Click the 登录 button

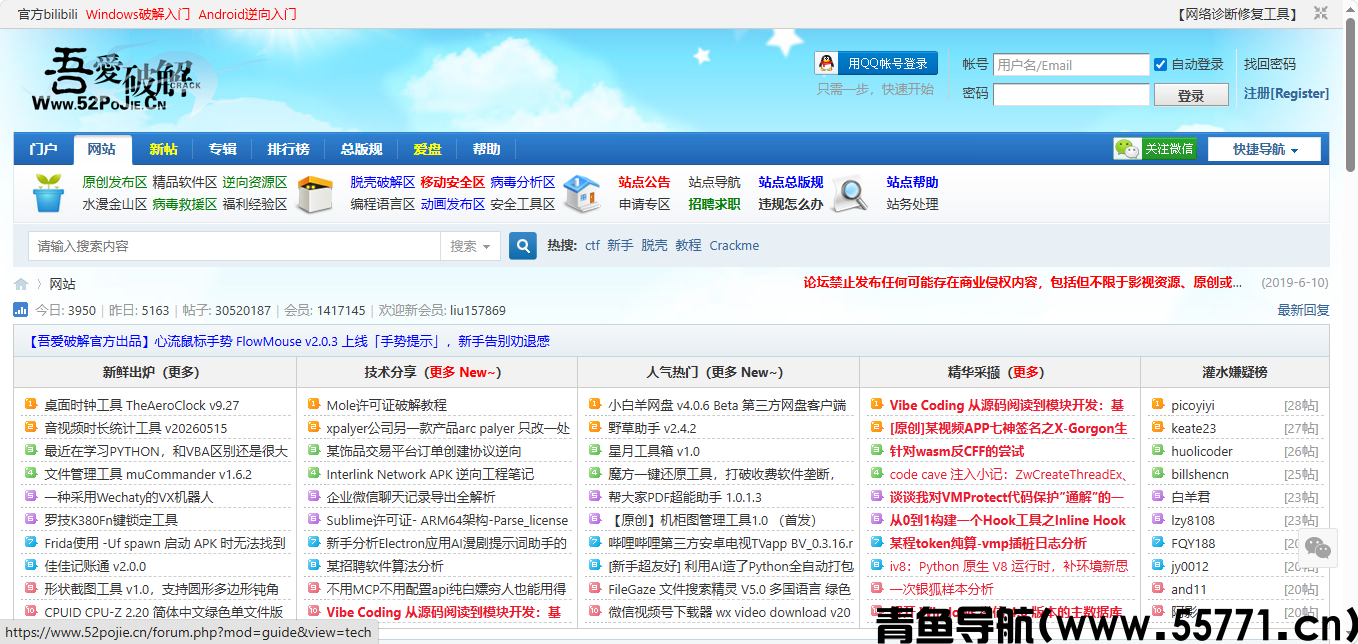[1191, 95]
